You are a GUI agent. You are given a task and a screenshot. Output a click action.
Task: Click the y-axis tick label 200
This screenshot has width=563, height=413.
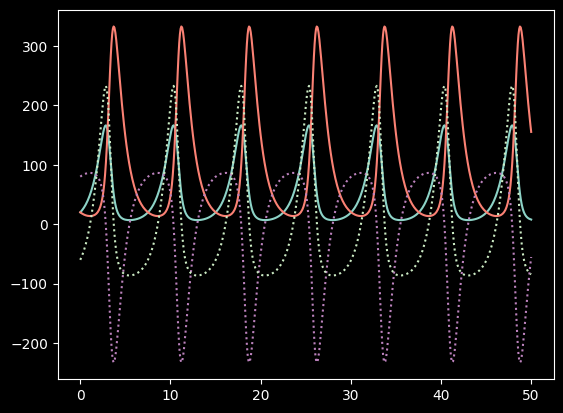[35, 106]
